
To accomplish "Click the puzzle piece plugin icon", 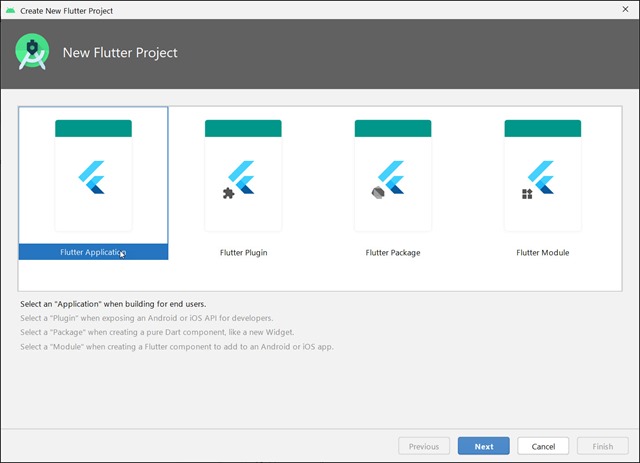I will point(229,193).
